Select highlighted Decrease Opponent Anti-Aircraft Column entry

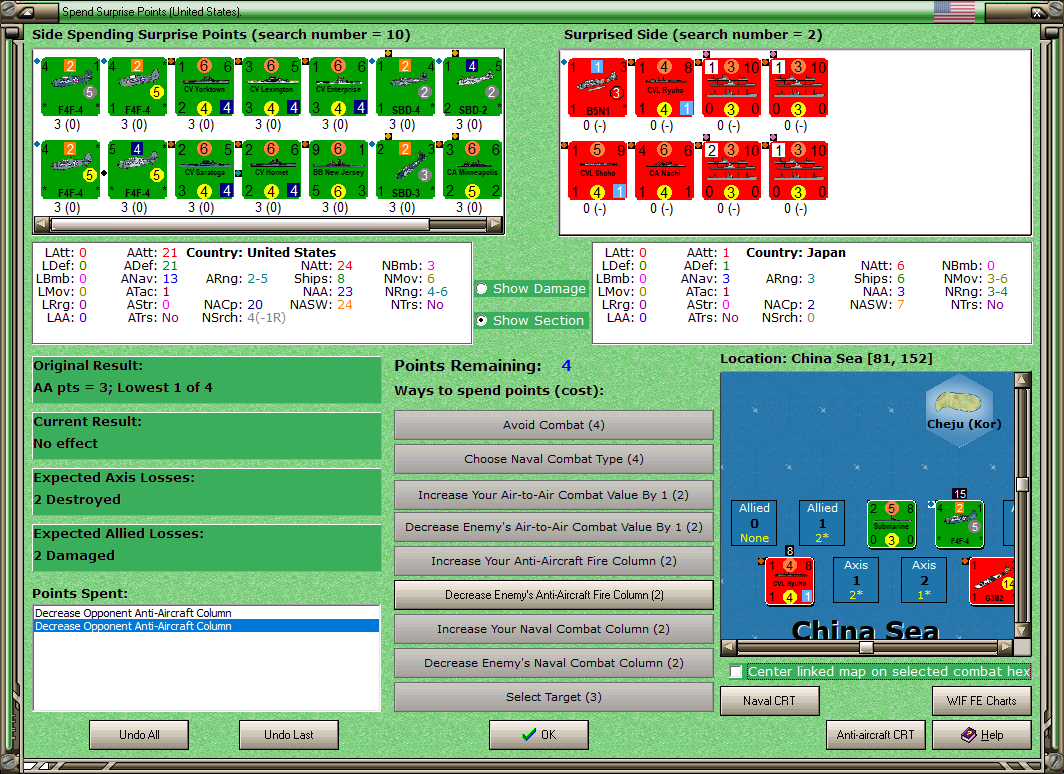coord(206,626)
